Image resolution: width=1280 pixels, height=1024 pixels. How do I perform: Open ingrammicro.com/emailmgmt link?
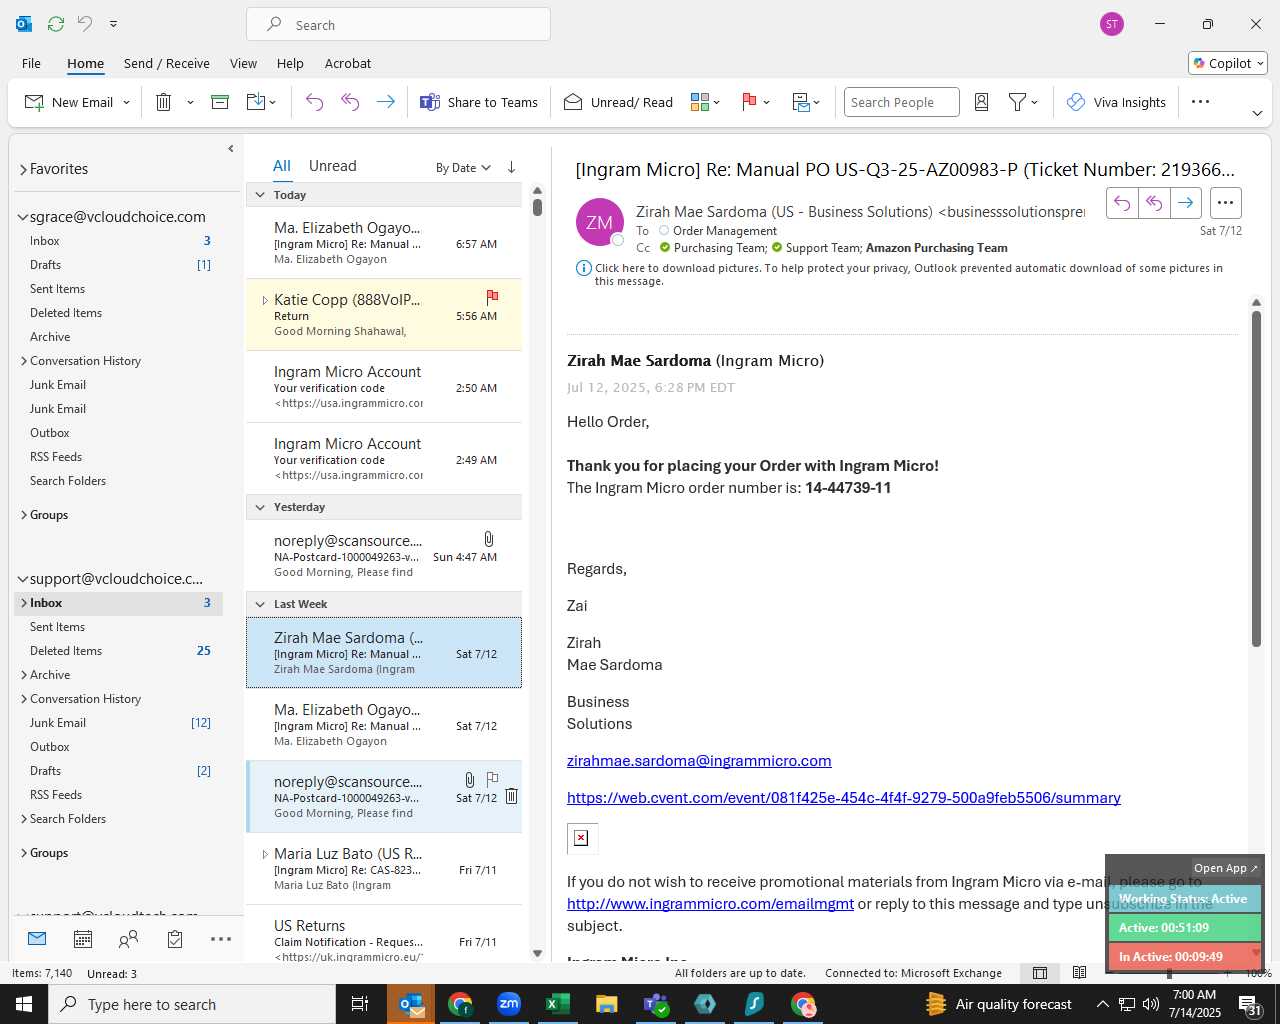(710, 904)
